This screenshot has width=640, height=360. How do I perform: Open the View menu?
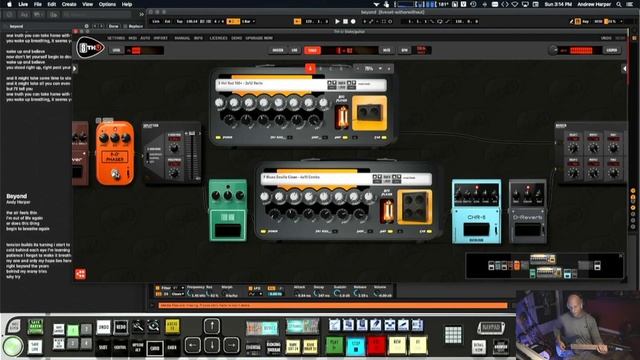coord(87,4)
